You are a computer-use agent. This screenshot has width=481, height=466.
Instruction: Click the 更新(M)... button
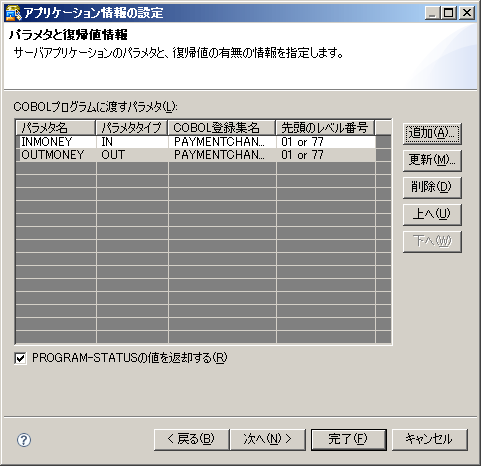432,160
